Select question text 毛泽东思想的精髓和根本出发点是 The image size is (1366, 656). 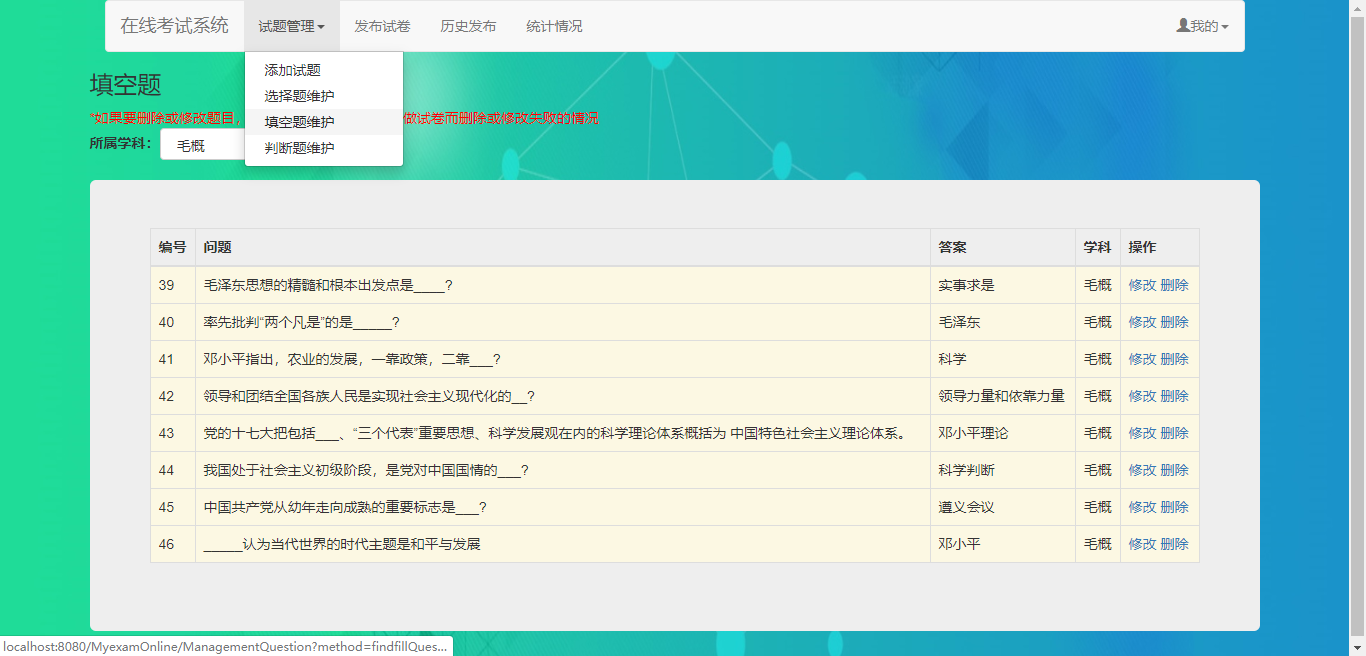click(x=308, y=285)
